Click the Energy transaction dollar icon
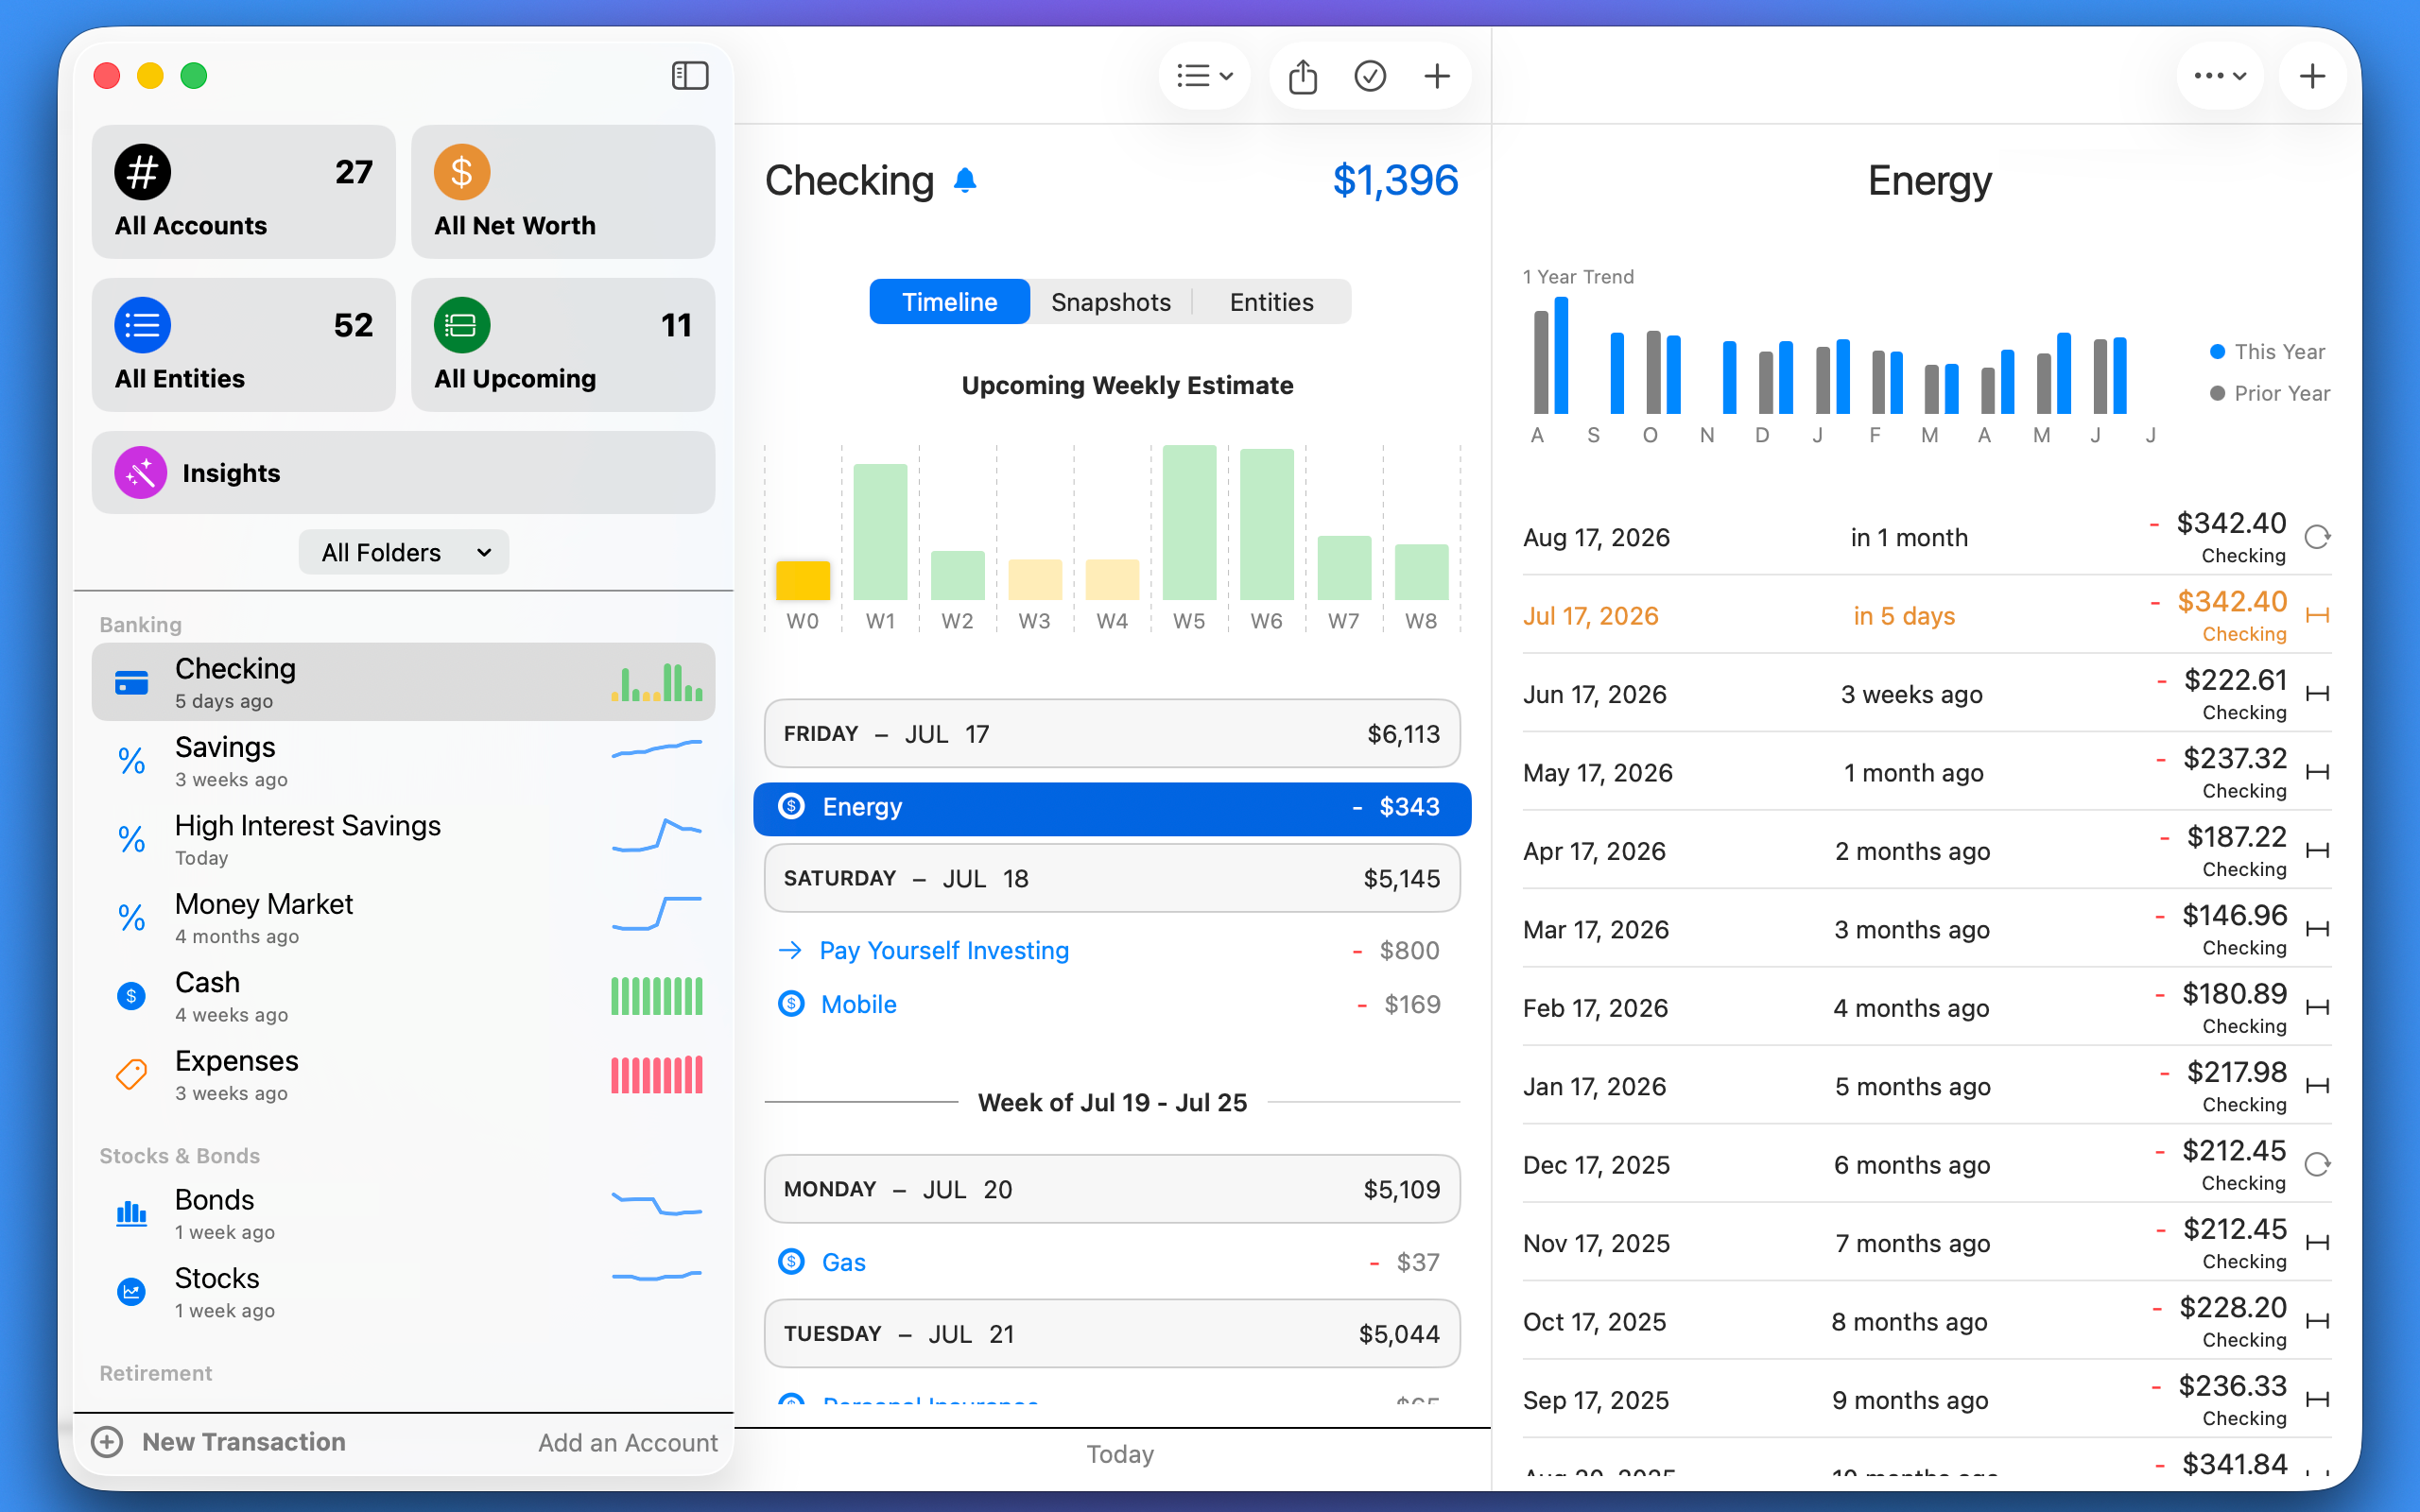This screenshot has height=1512, width=2420. click(x=791, y=806)
